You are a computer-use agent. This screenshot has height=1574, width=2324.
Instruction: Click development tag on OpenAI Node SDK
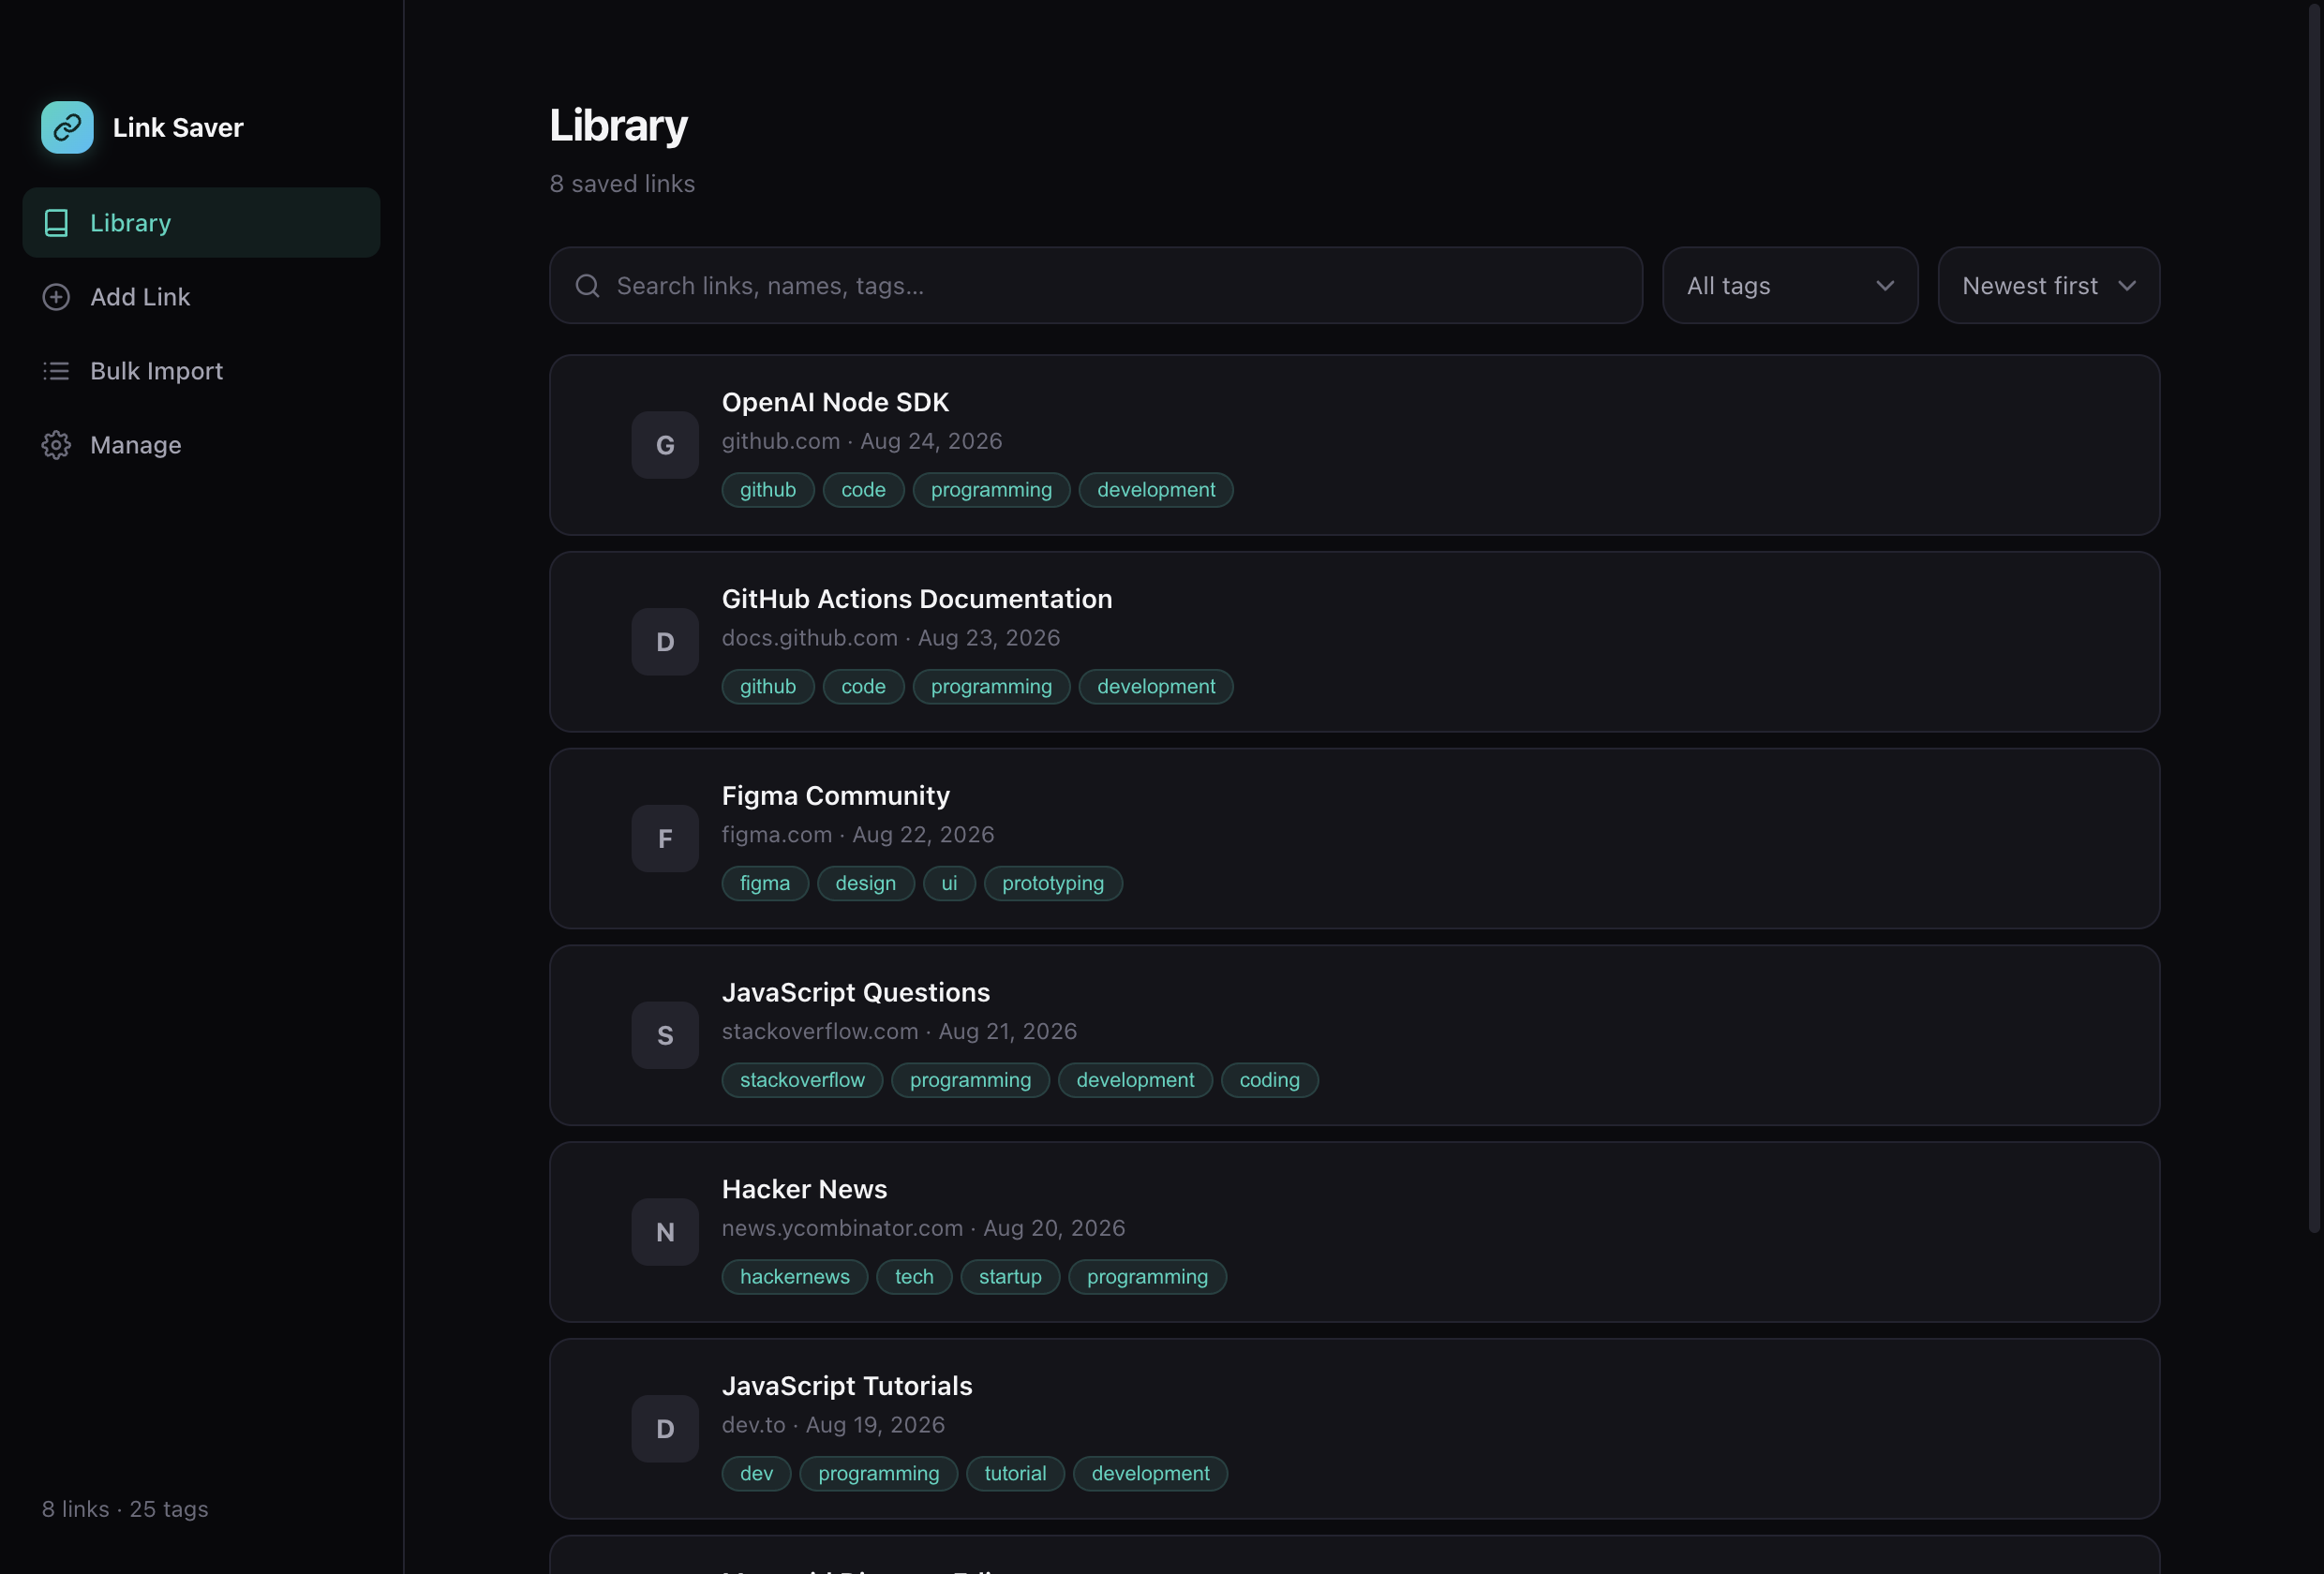click(1156, 490)
